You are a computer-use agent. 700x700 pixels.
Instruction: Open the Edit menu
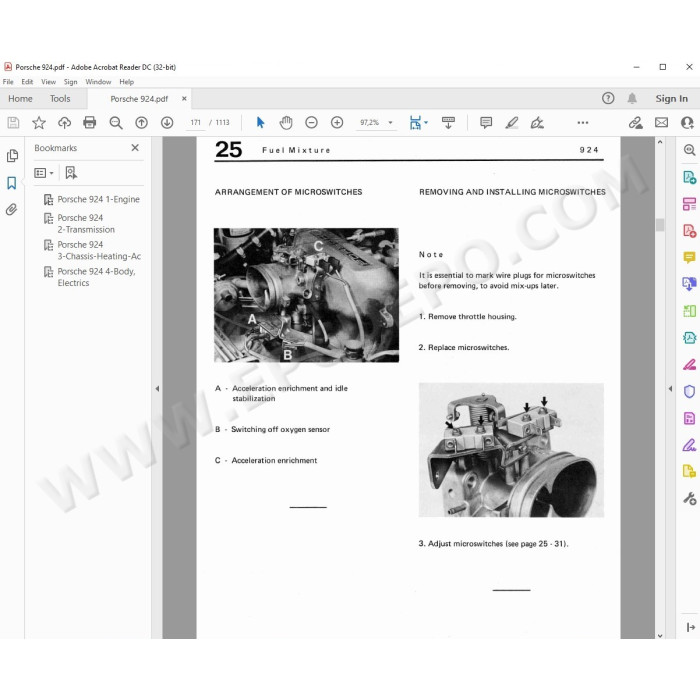[x=27, y=82]
